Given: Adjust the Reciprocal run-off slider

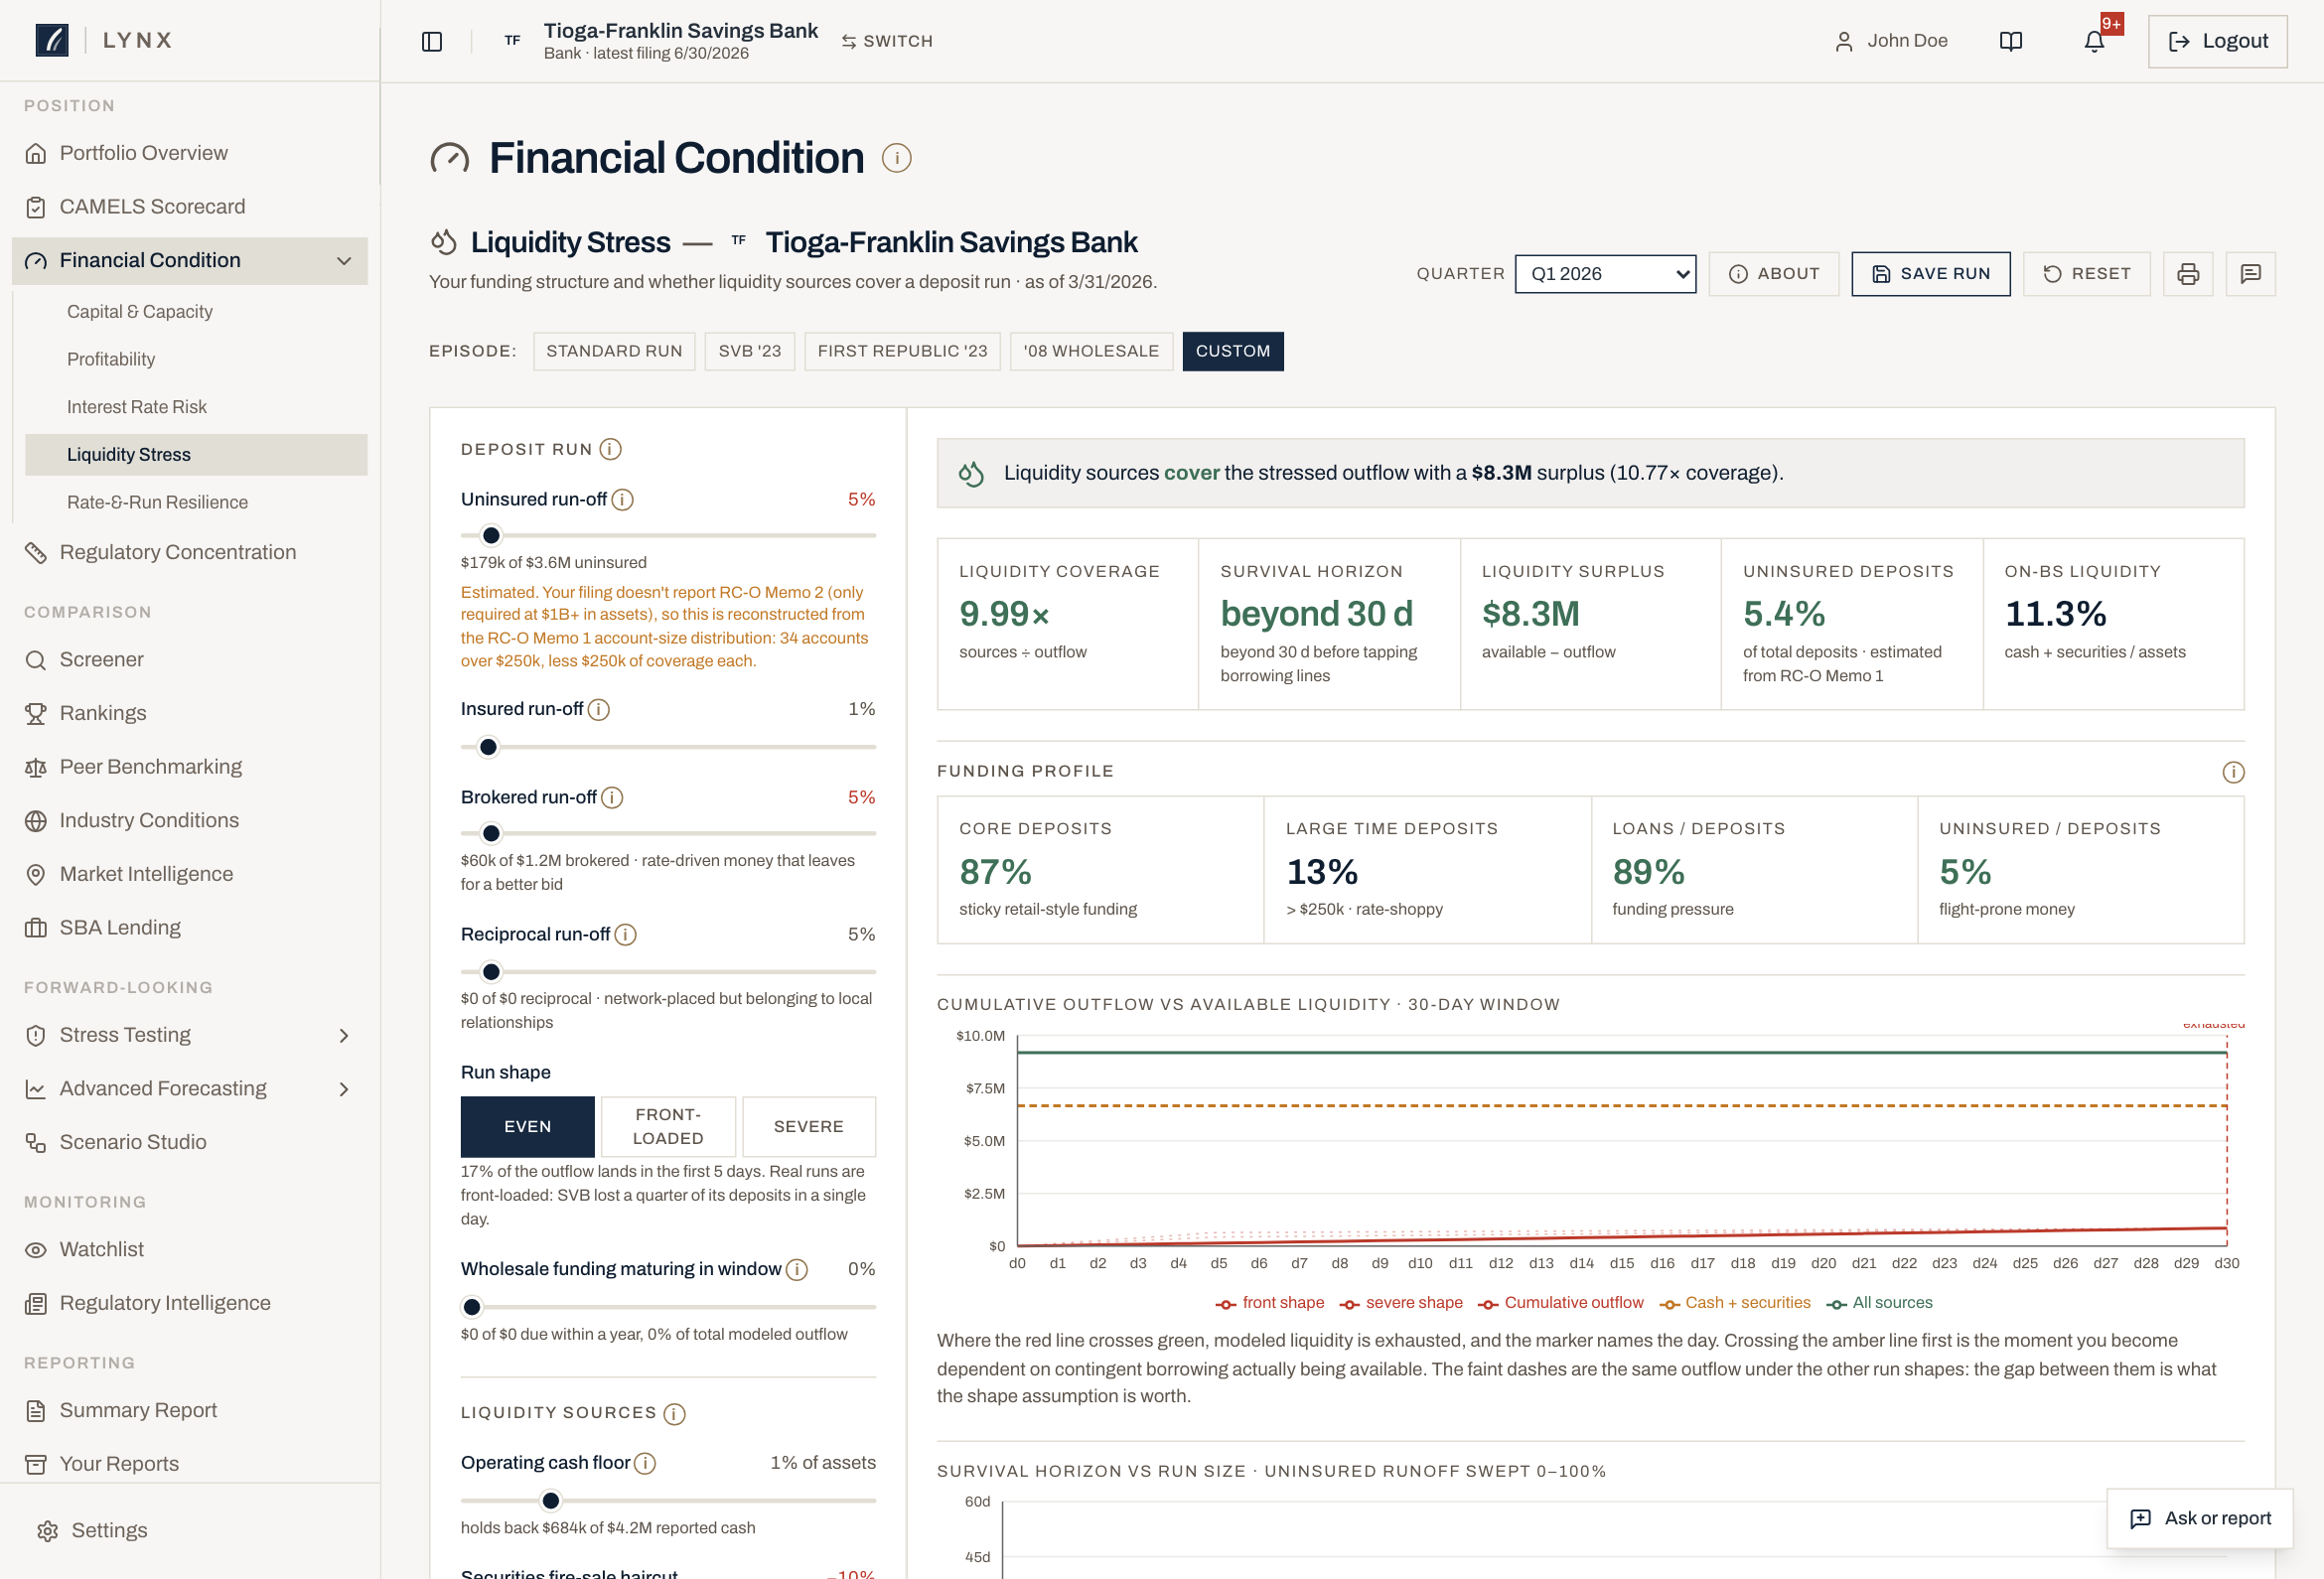Looking at the screenshot, I should click(668, 972).
